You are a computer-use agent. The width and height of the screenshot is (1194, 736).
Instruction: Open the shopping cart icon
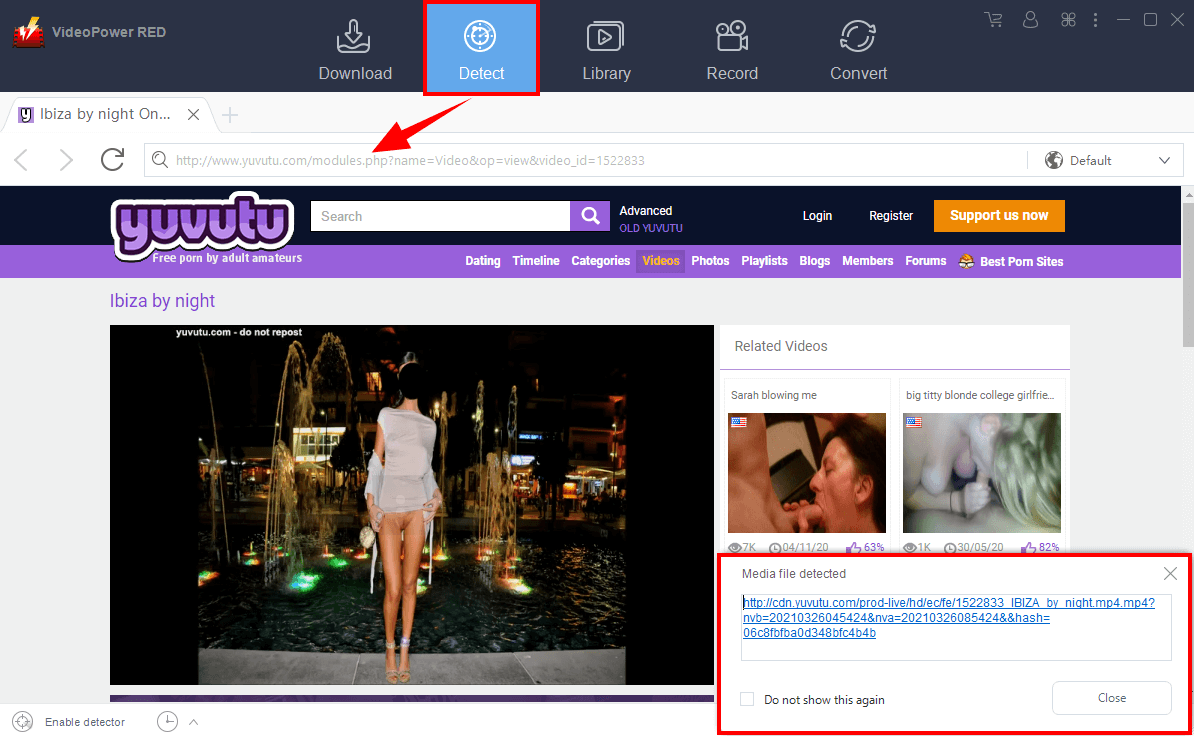[993, 20]
